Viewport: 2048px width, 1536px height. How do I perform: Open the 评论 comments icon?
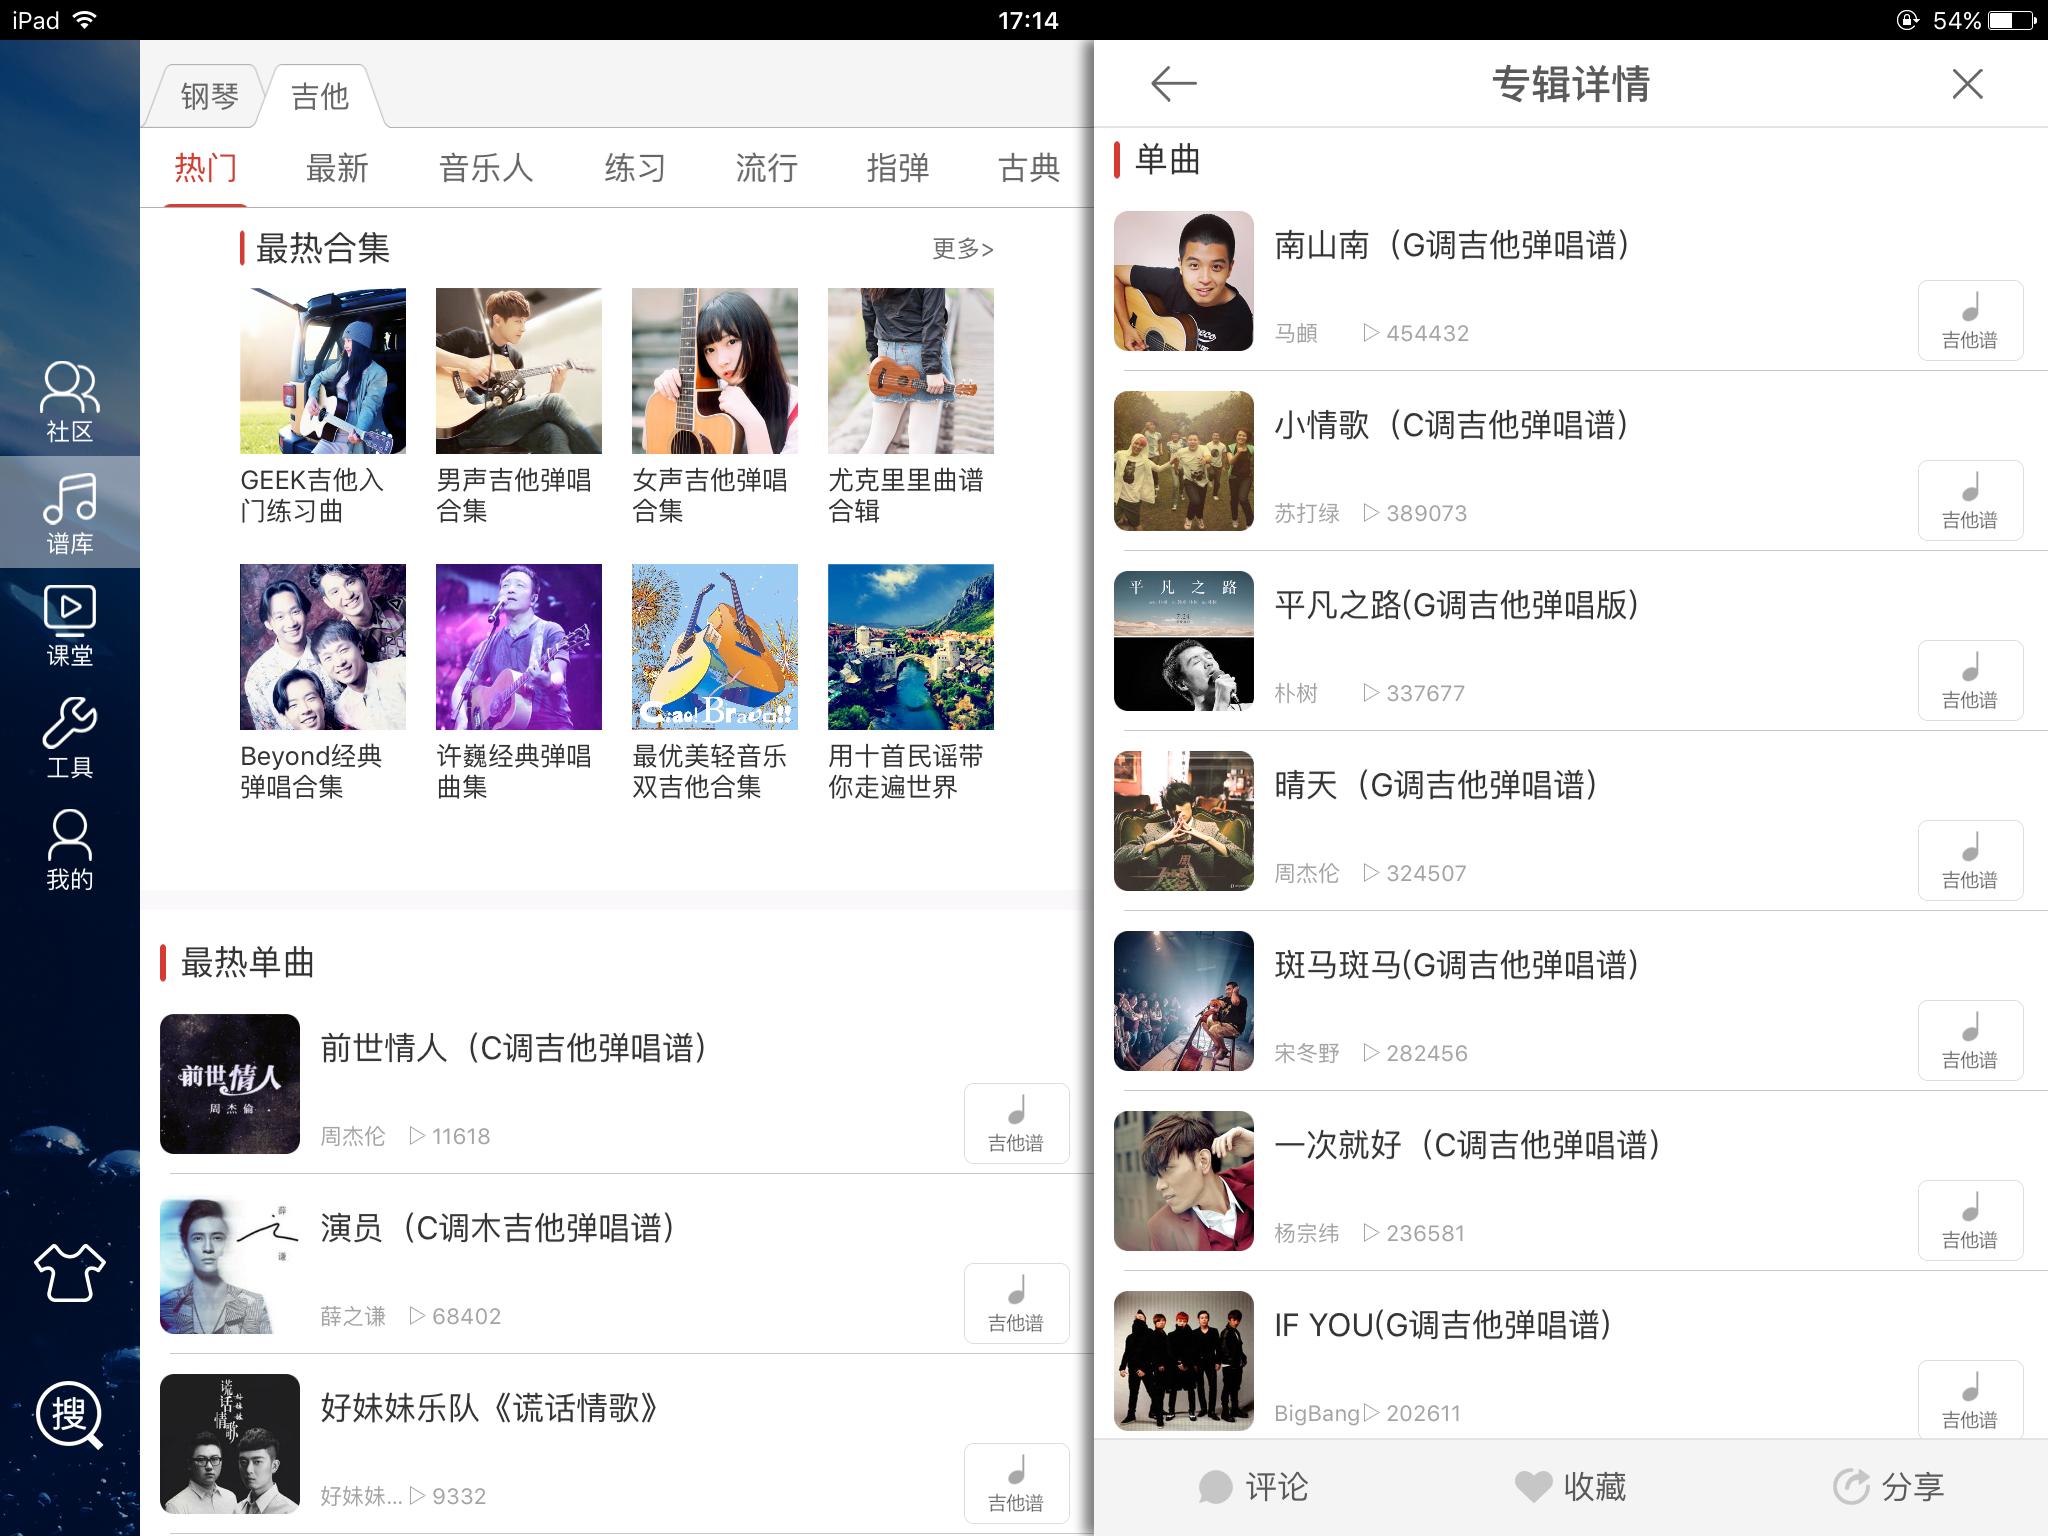[x=1254, y=1487]
